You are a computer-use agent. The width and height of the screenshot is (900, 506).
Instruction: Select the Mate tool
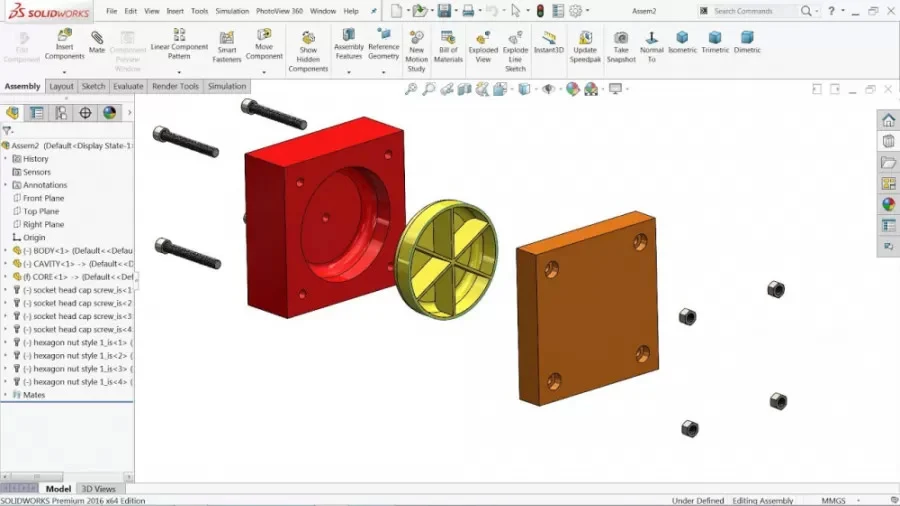coord(97,42)
